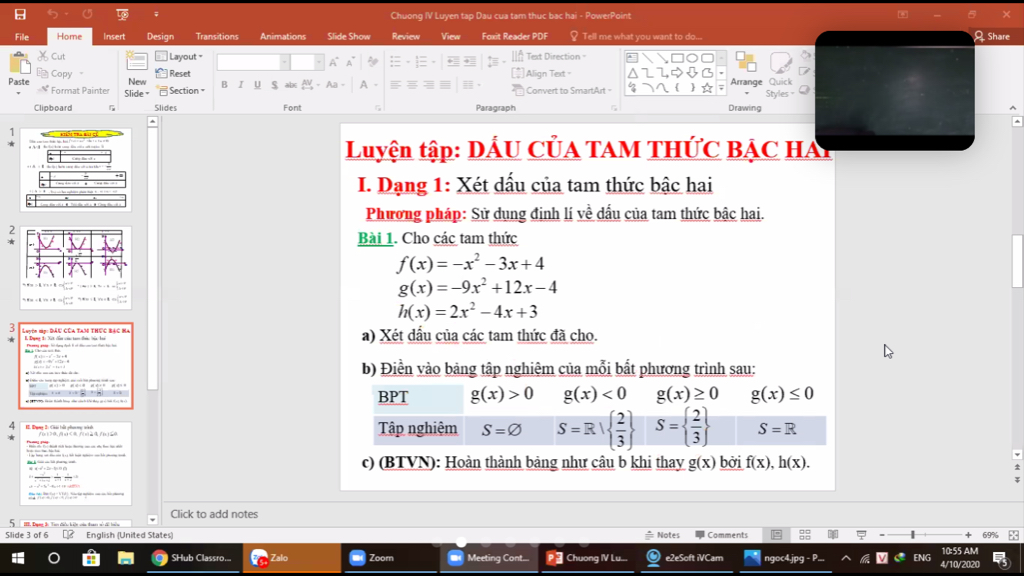Expand shapes gallery More arrow

[722, 88]
